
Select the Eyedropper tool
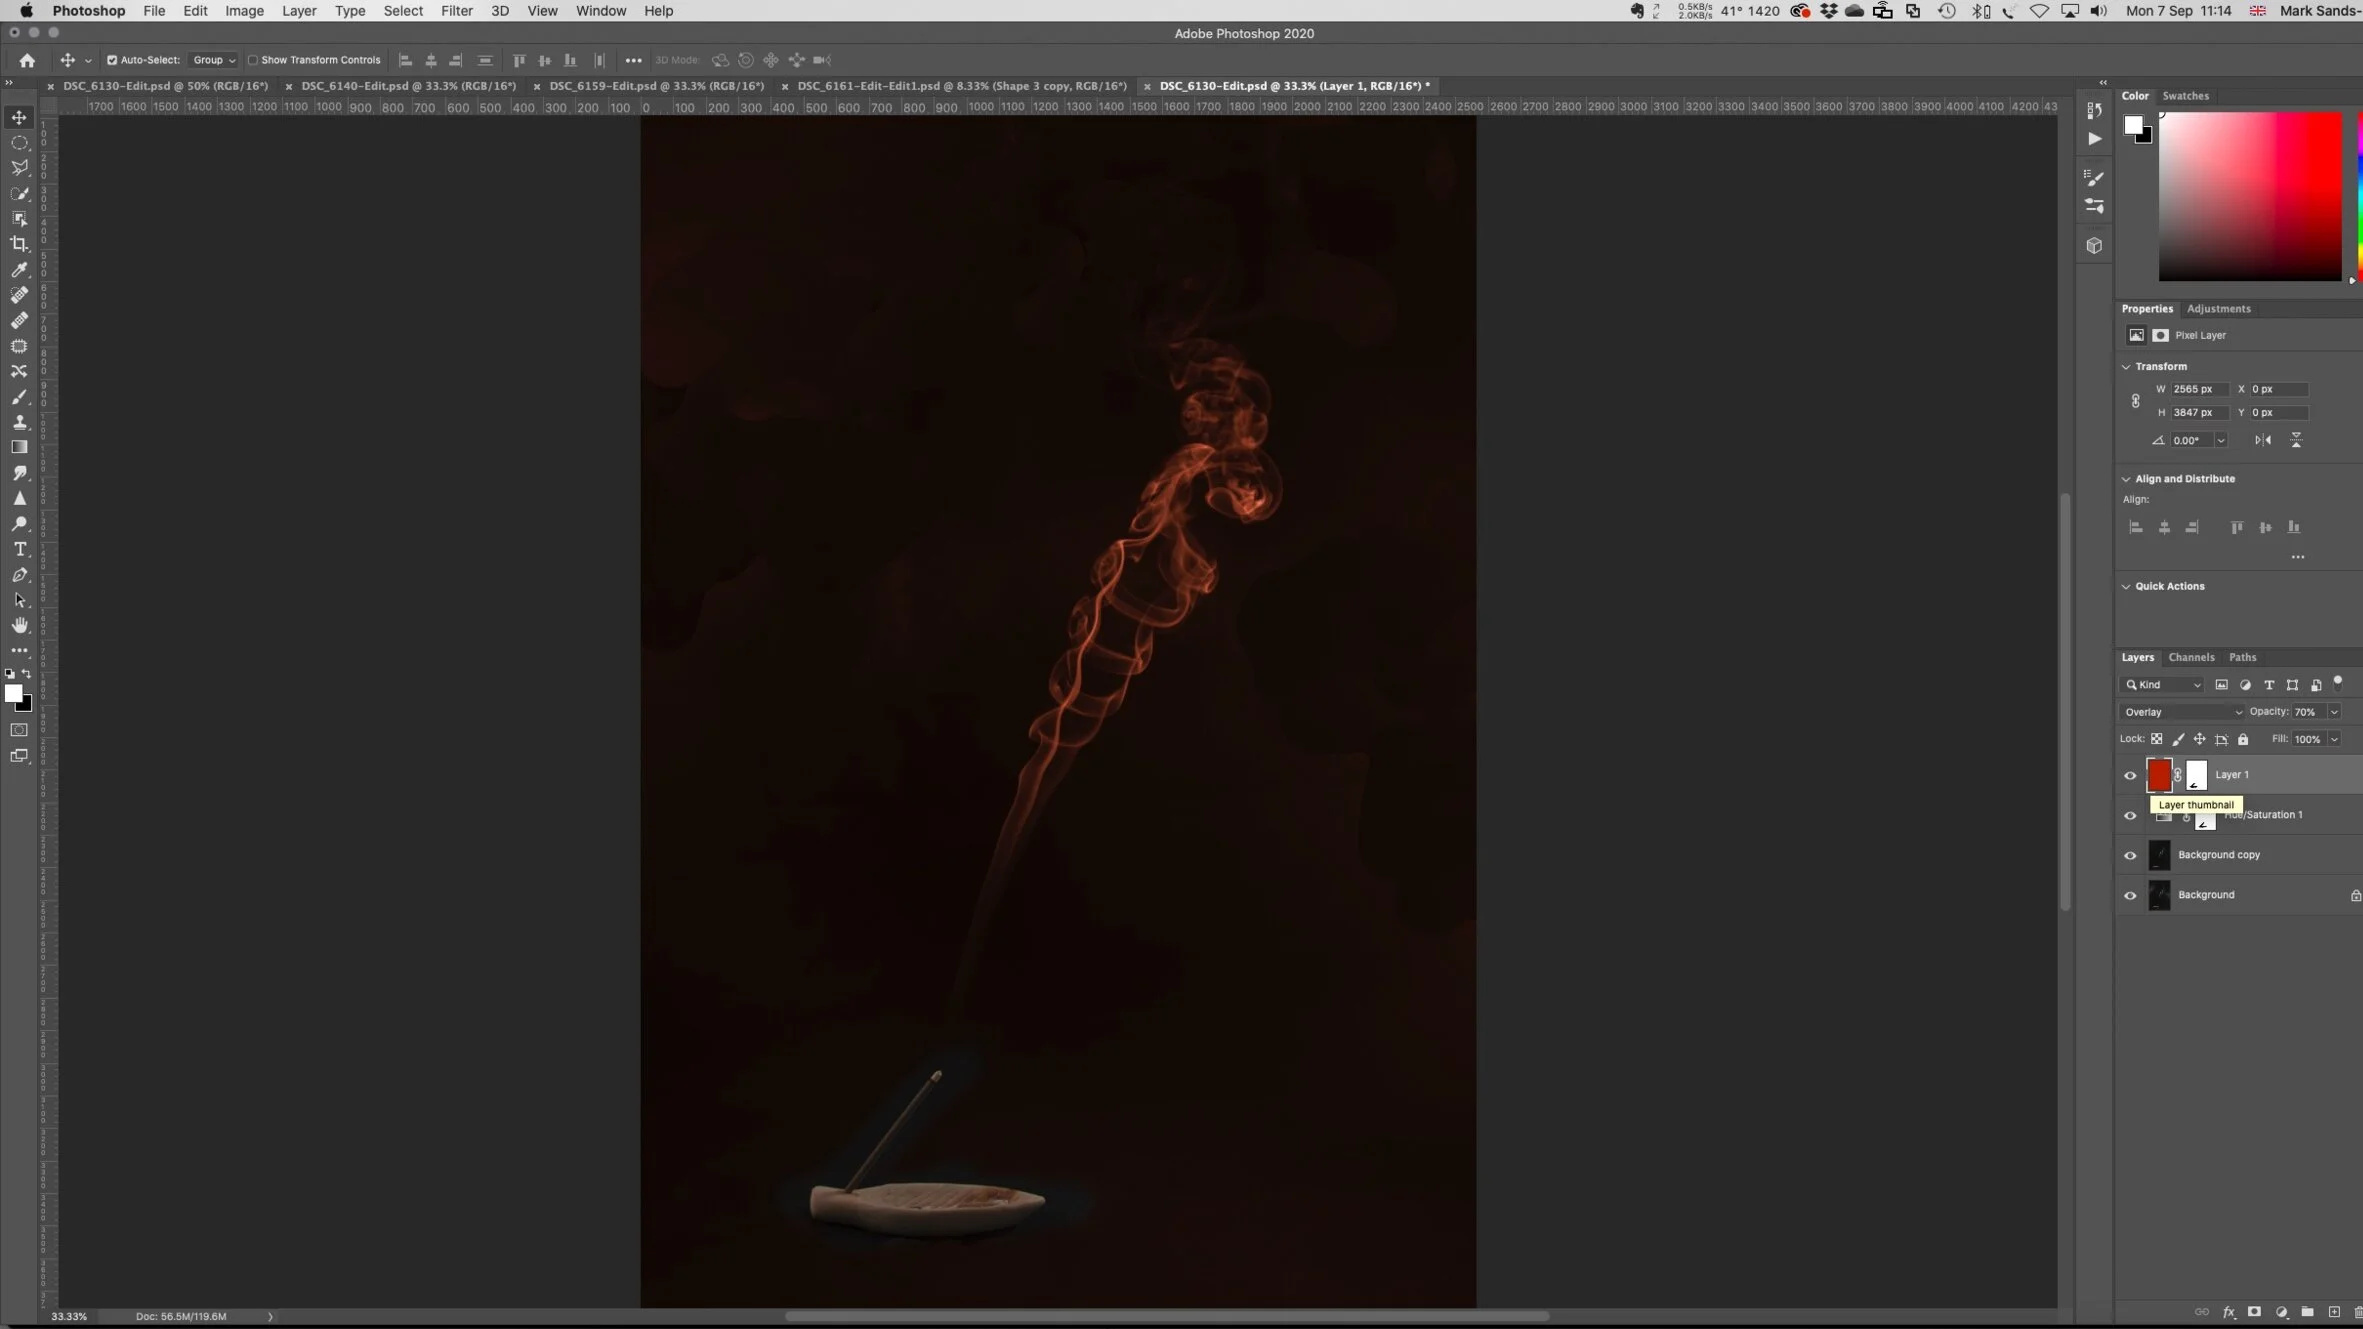coord(19,270)
